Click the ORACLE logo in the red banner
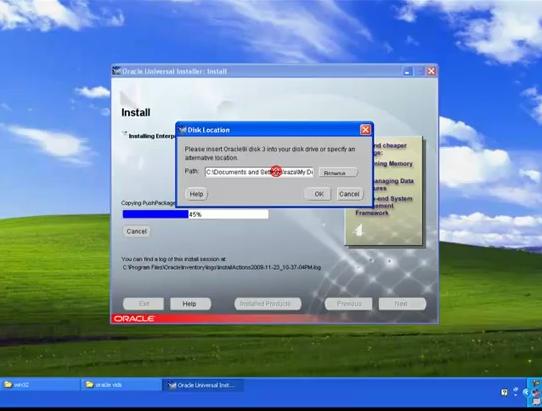 point(134,318)
